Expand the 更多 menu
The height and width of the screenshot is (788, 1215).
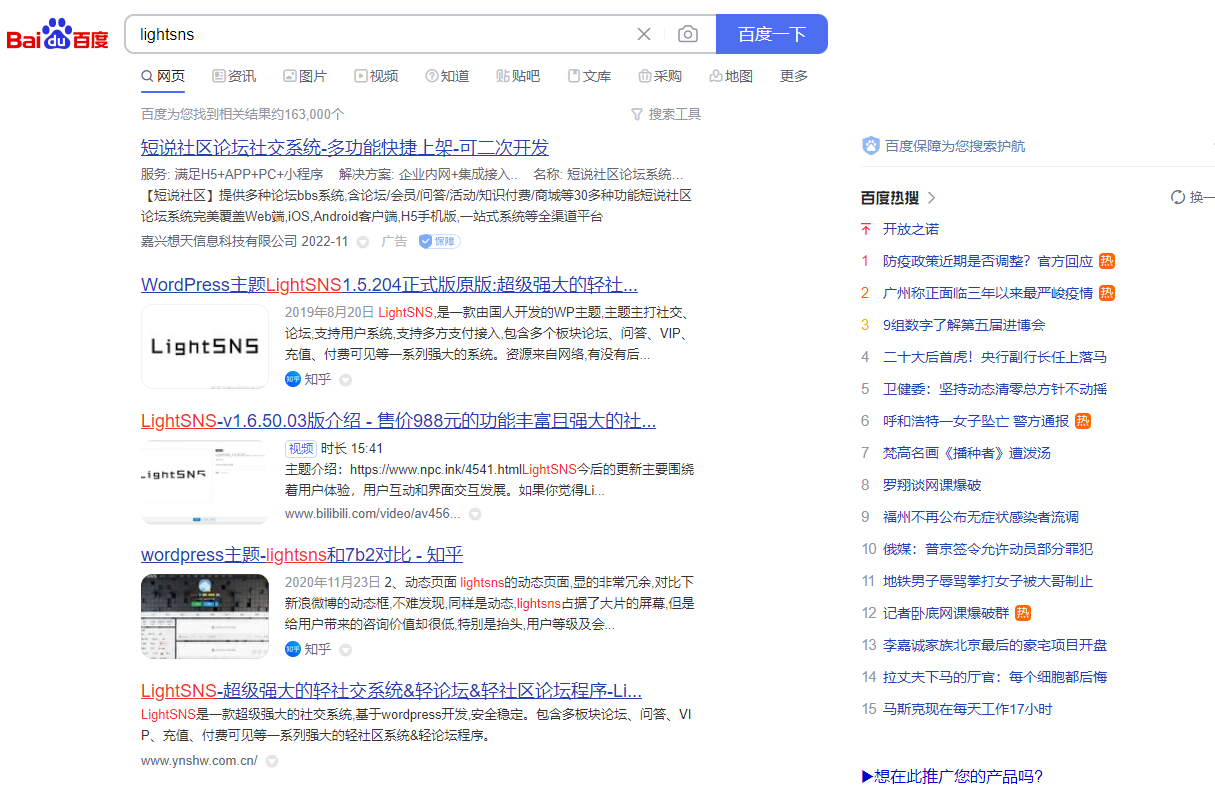[x=794, y=76]
